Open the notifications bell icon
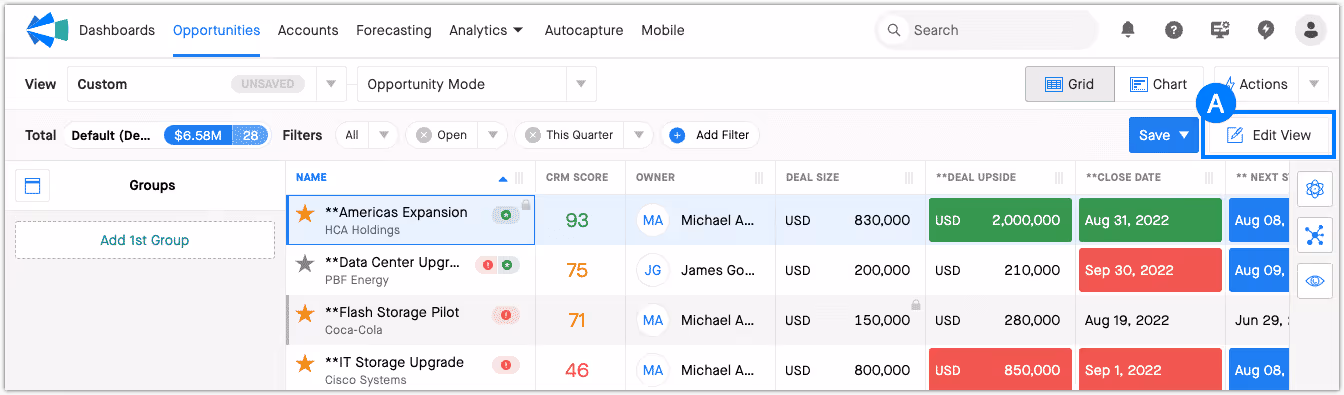 1128,30
